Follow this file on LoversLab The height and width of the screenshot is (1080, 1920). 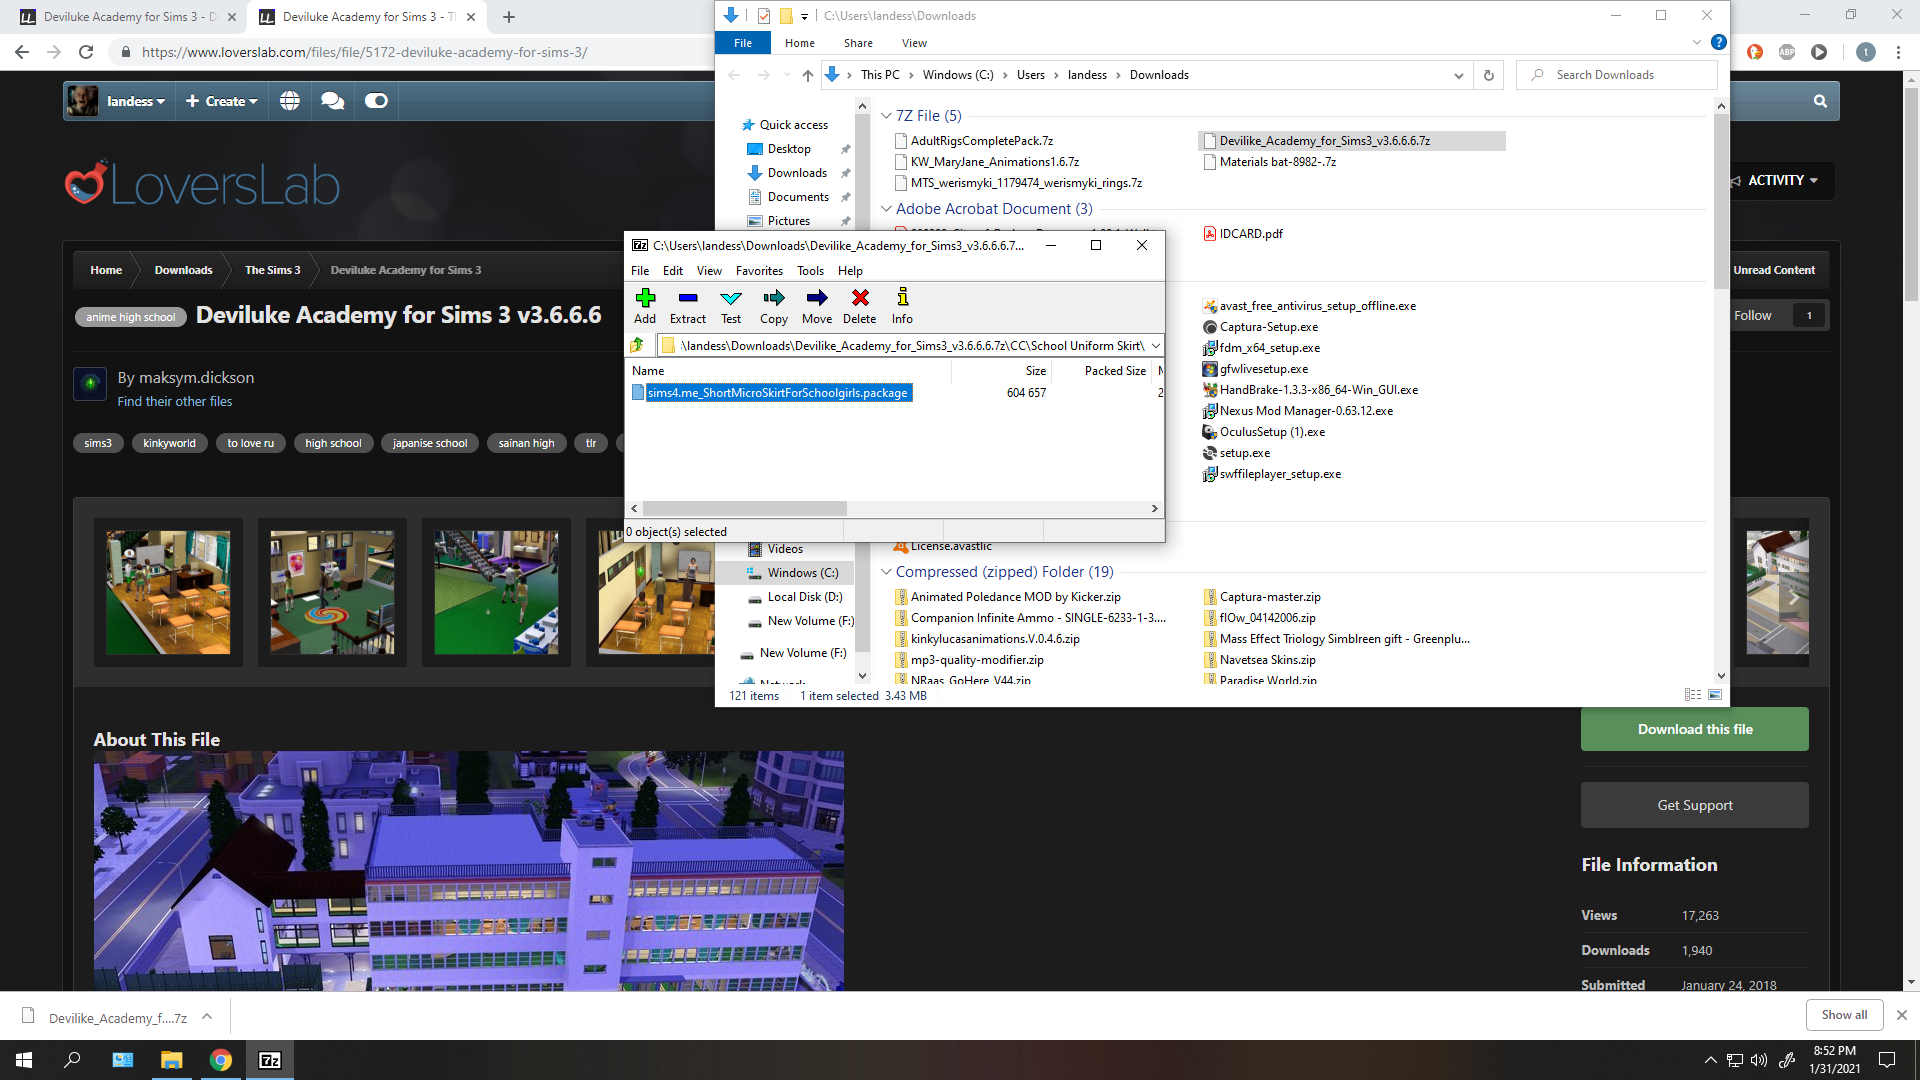pyautogui.click(x=1752, y=316)
